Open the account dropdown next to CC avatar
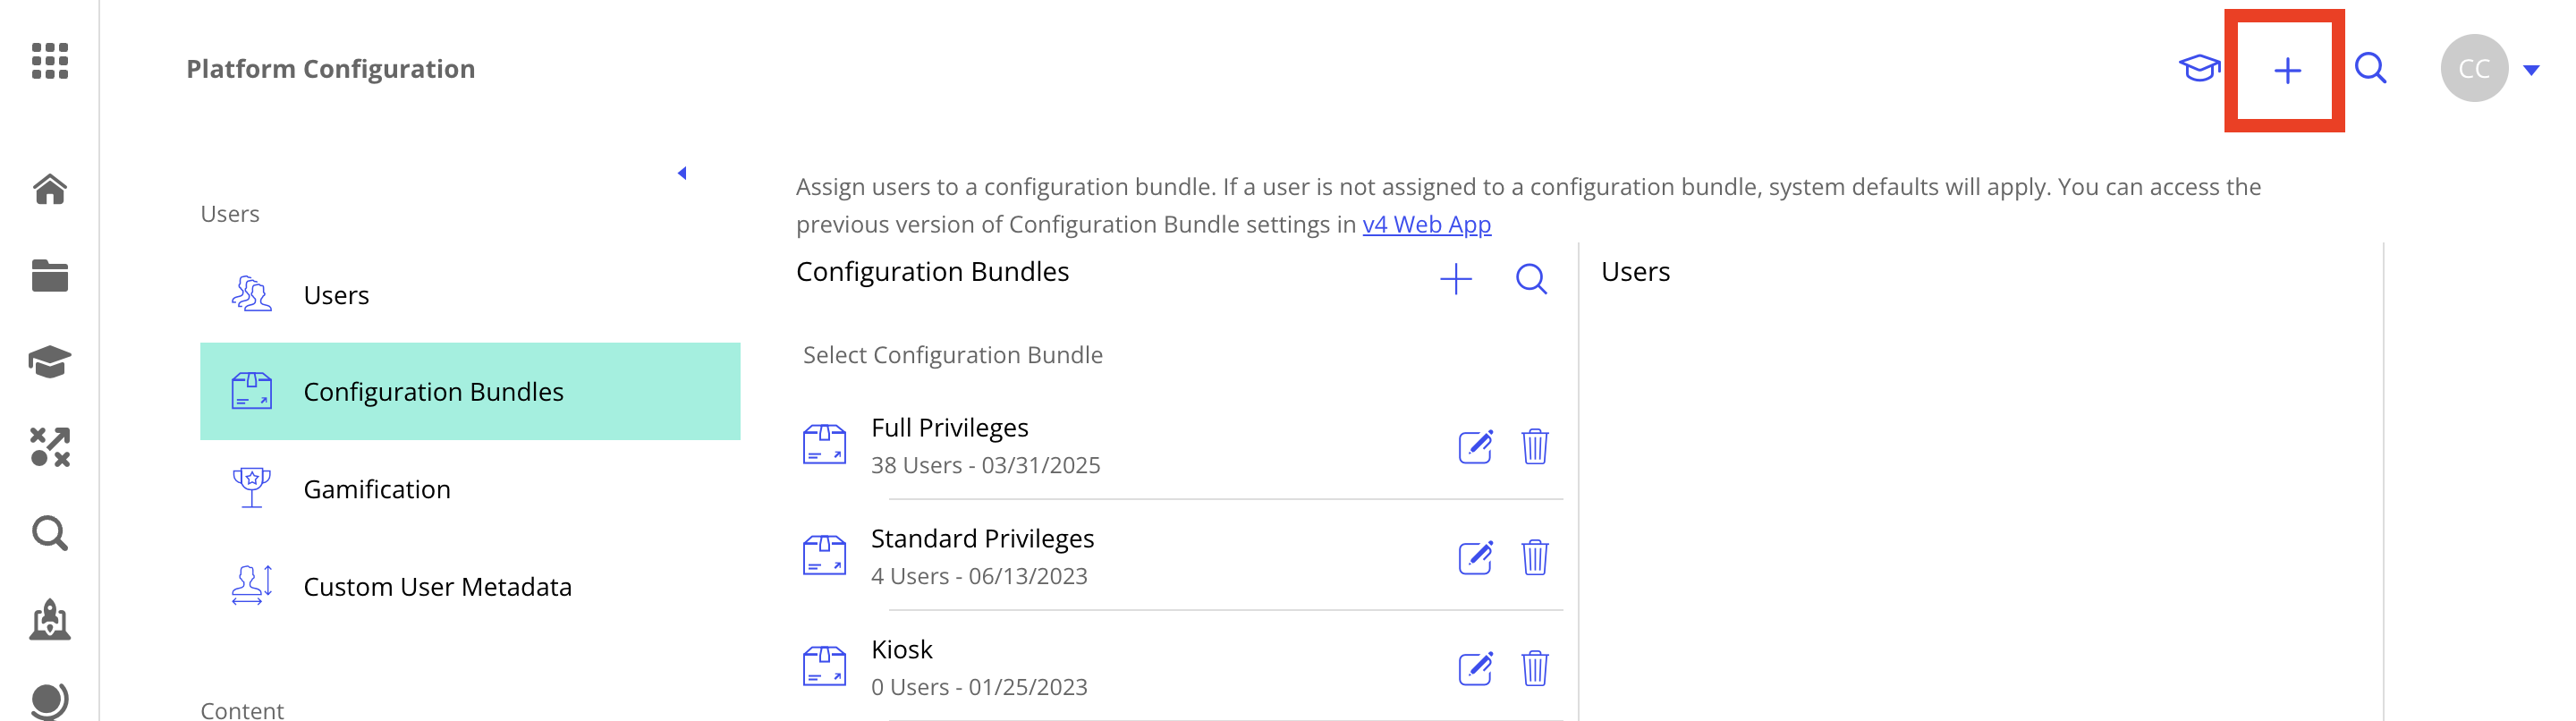The width and height of the screenshot is (2576, 721). [x=2534, y=68]
